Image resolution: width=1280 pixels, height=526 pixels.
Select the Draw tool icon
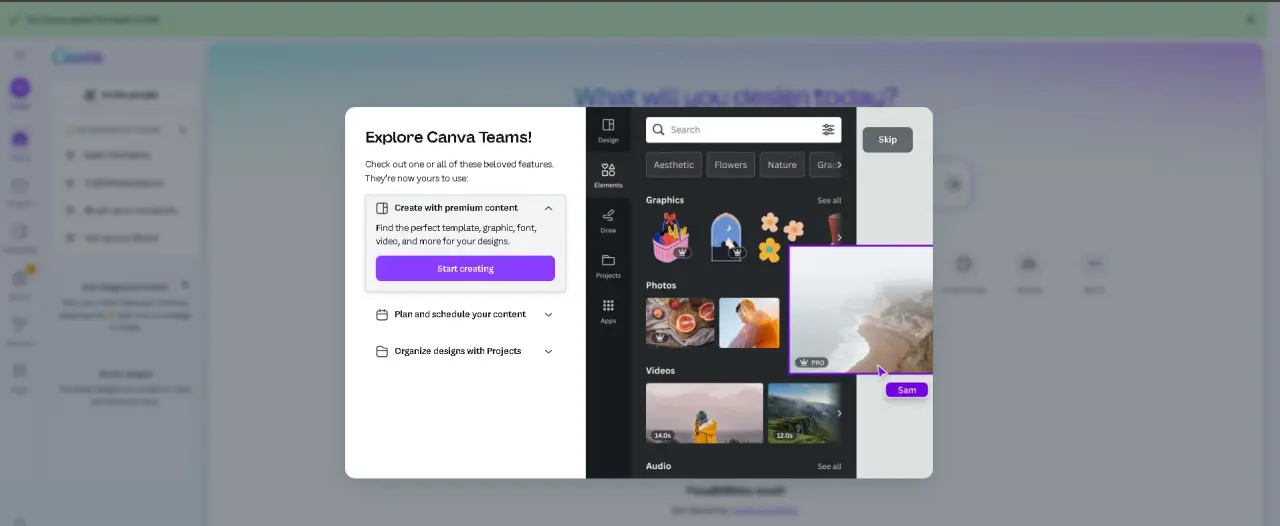tap(608, 215)
